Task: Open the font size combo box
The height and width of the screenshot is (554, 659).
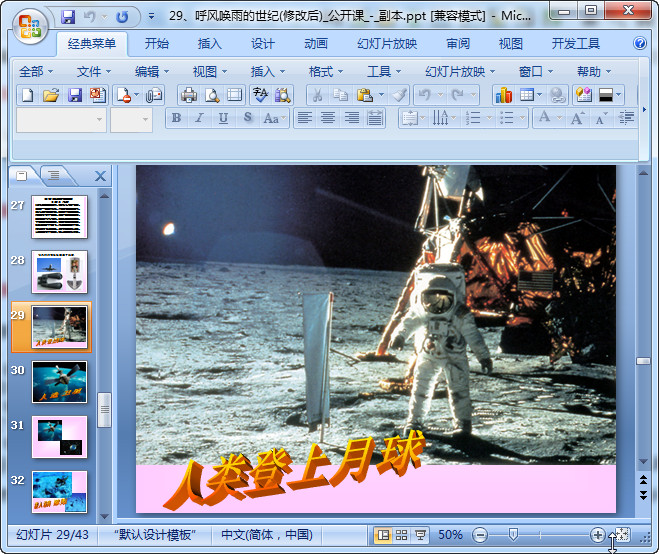Action: 131,120
